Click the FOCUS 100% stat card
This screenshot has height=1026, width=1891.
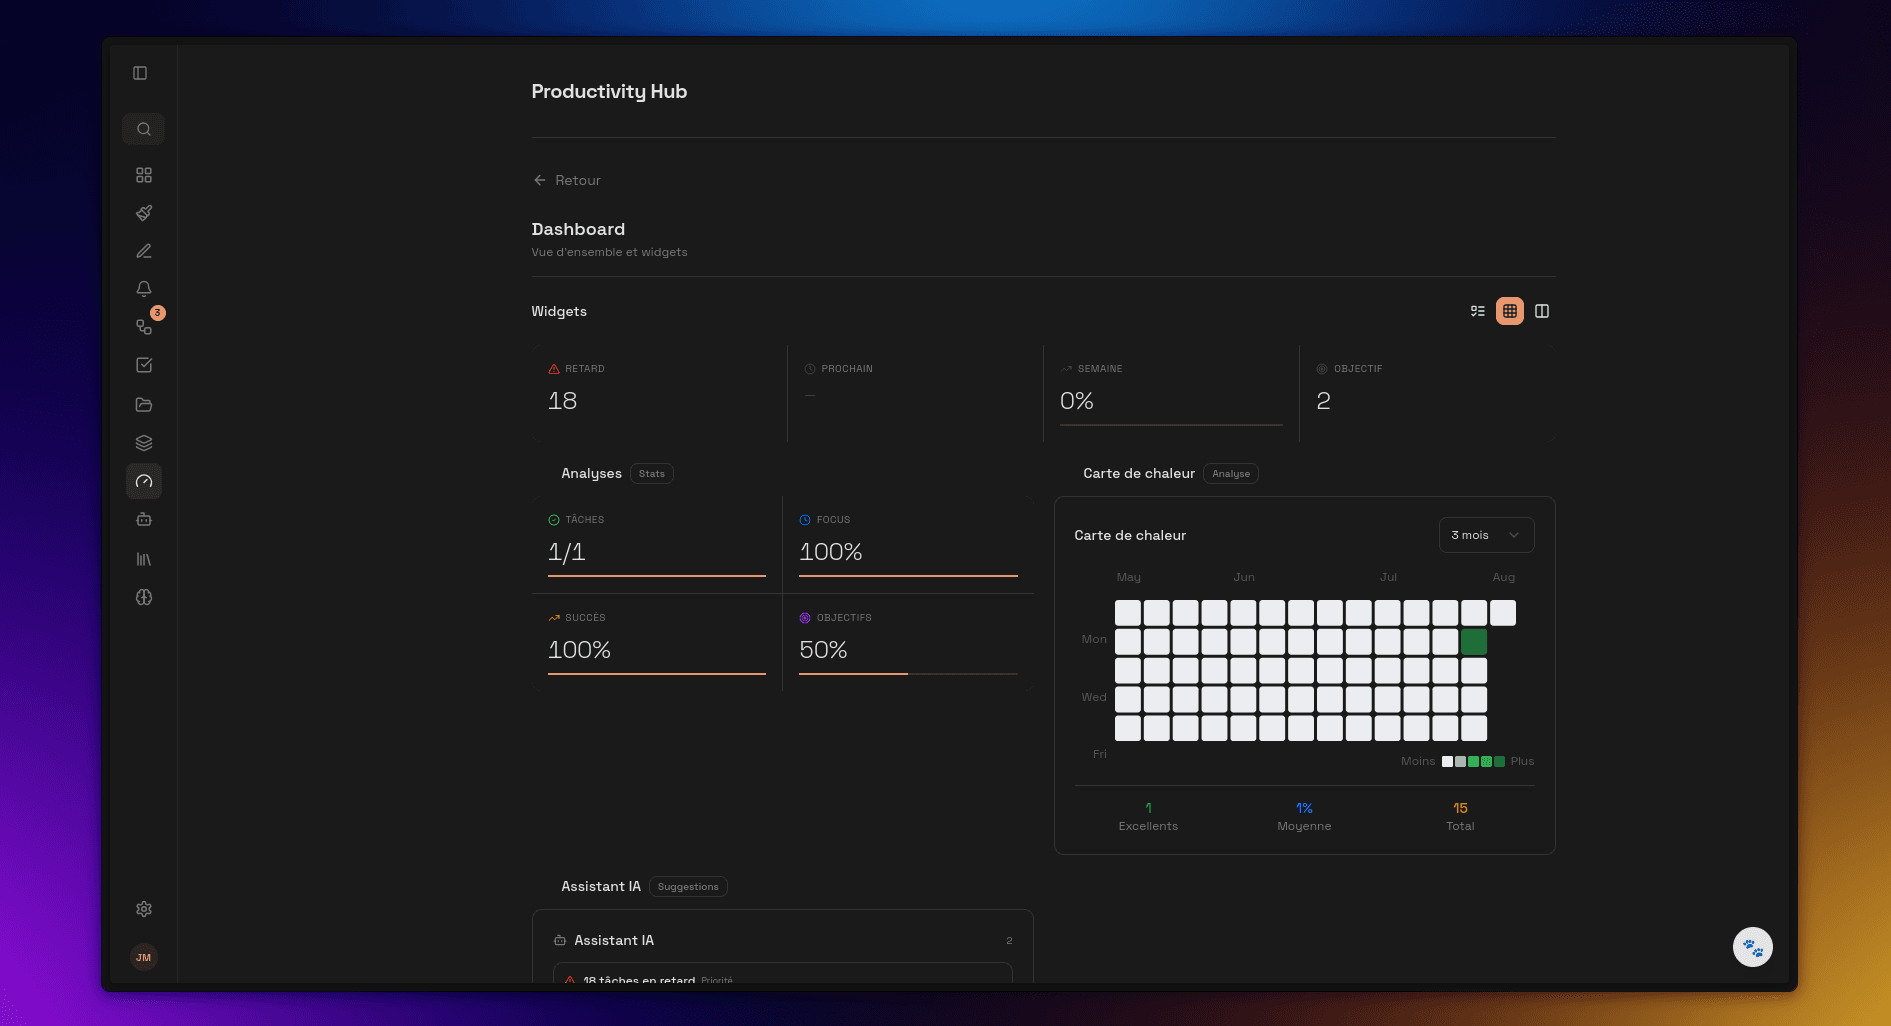pyautogui.click(x=908, y=545)
